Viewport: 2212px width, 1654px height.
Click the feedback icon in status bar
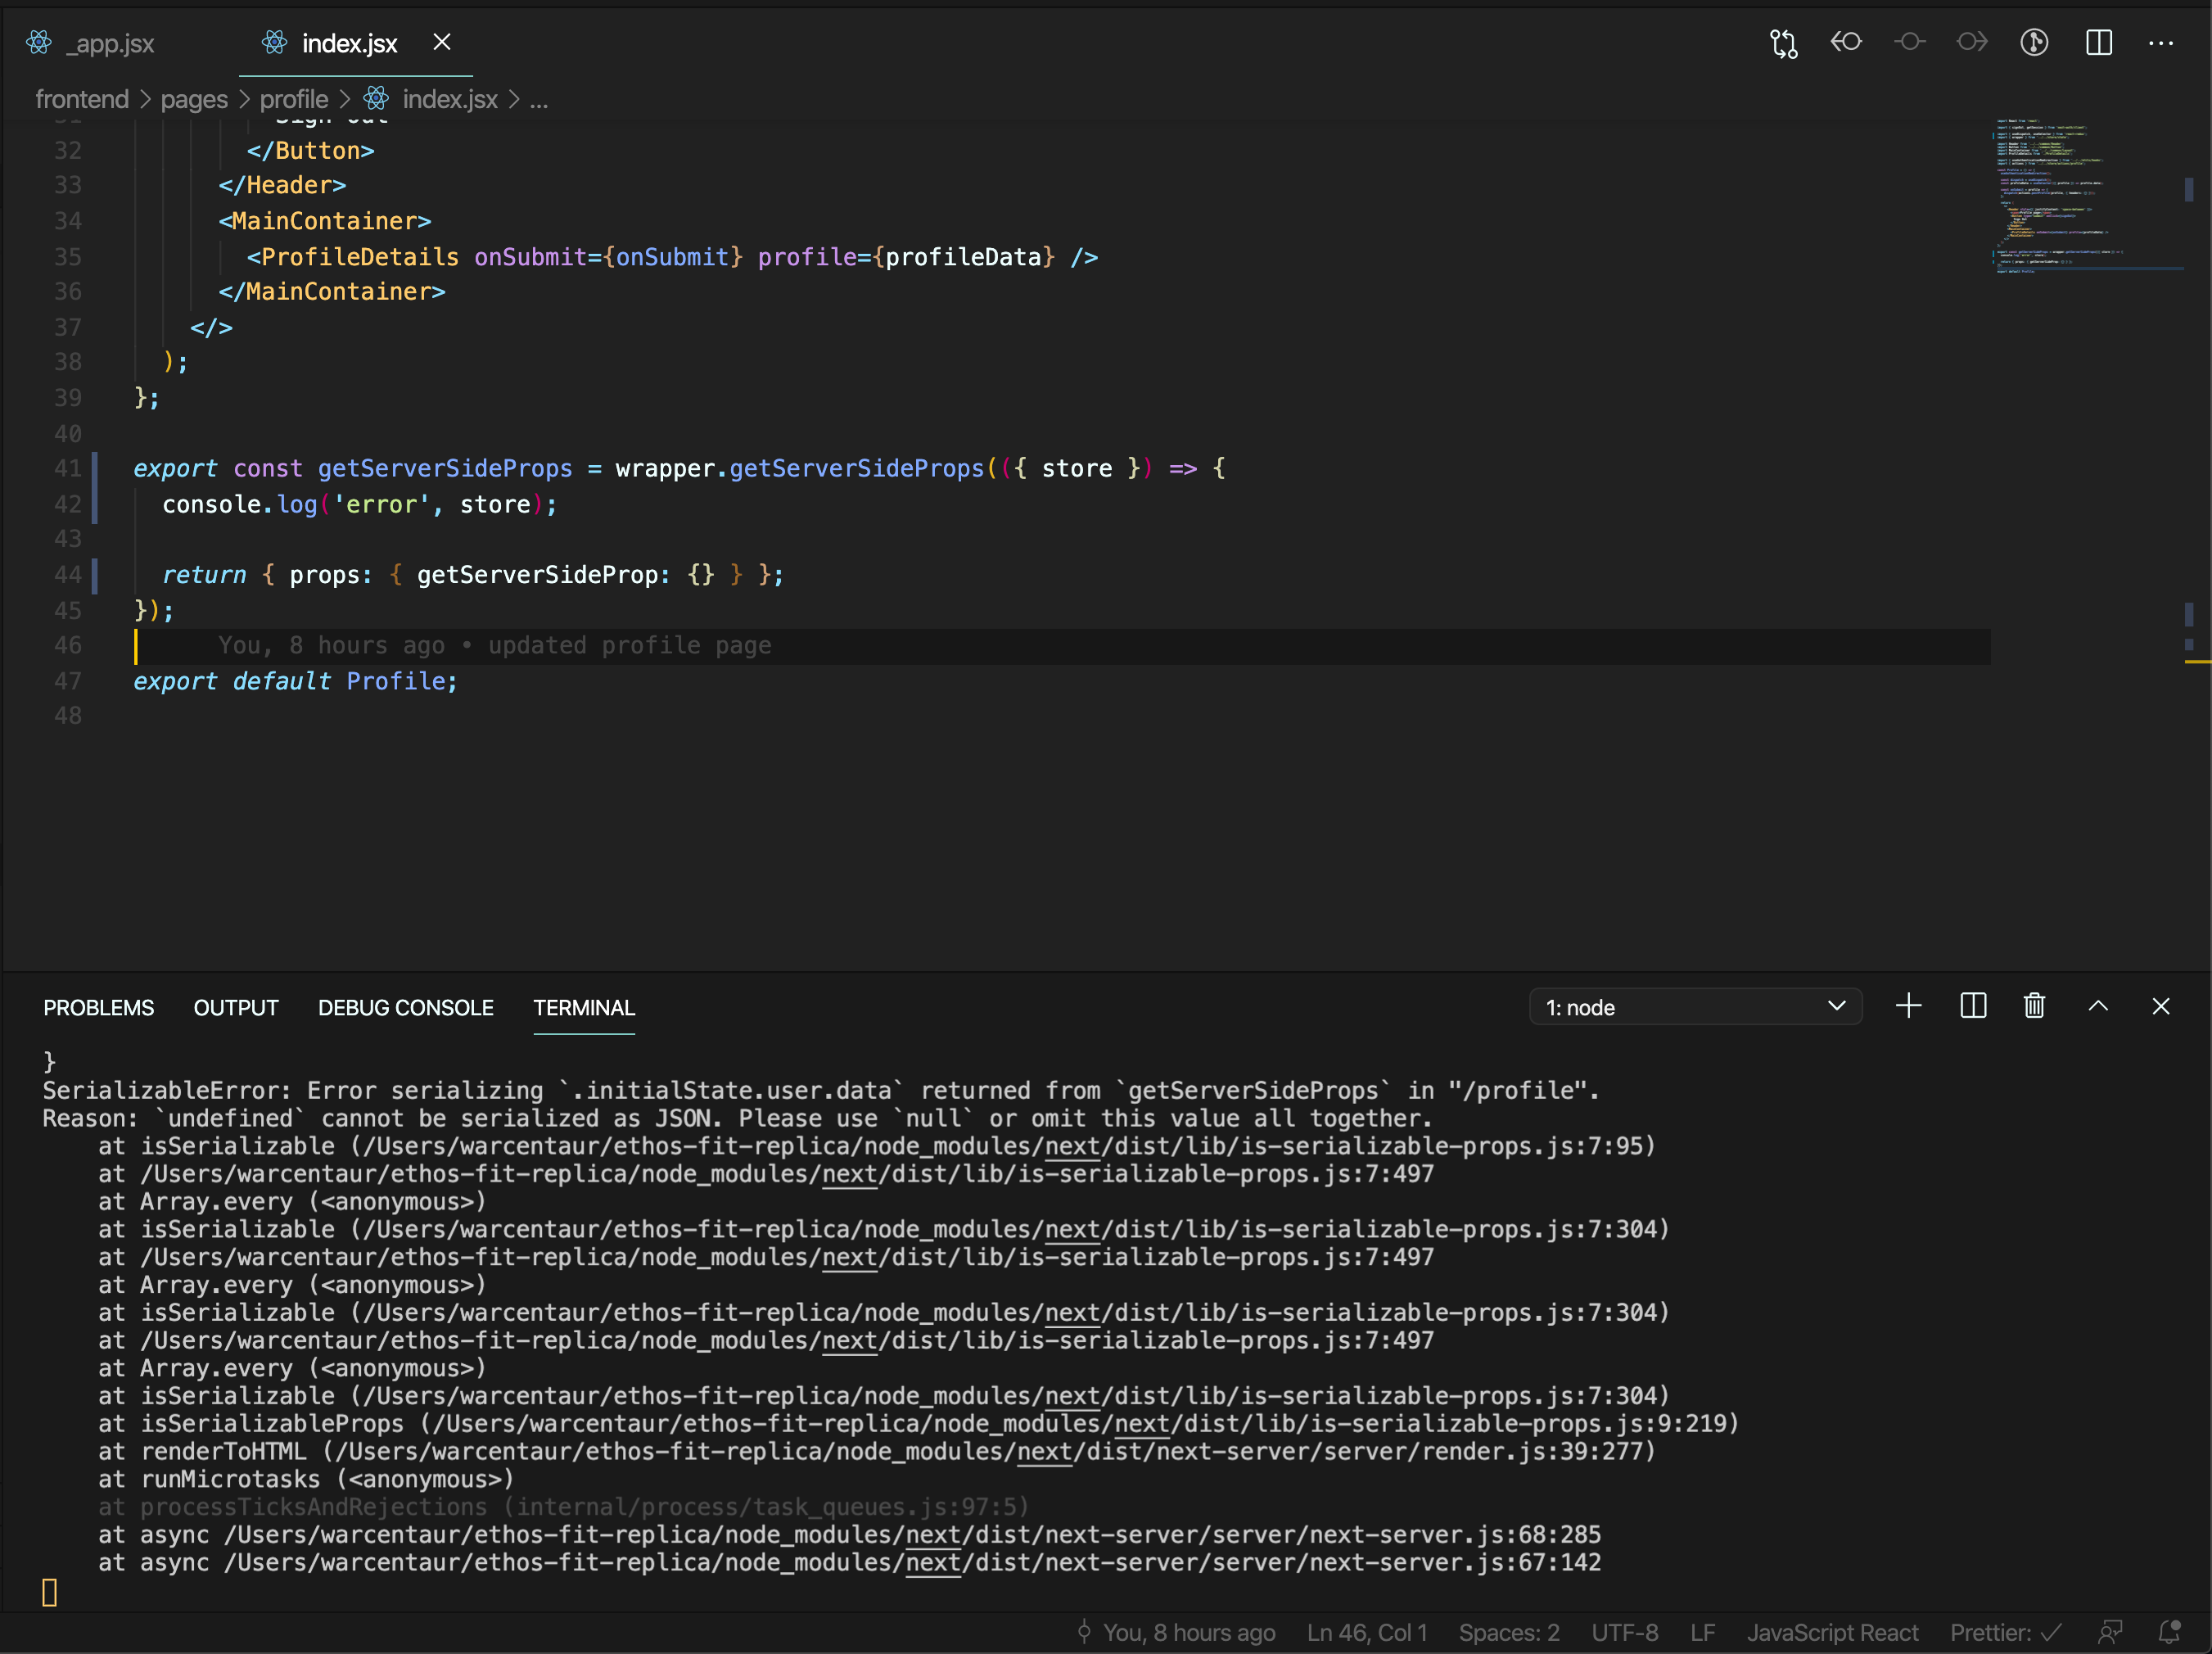coord(2110,1632)
